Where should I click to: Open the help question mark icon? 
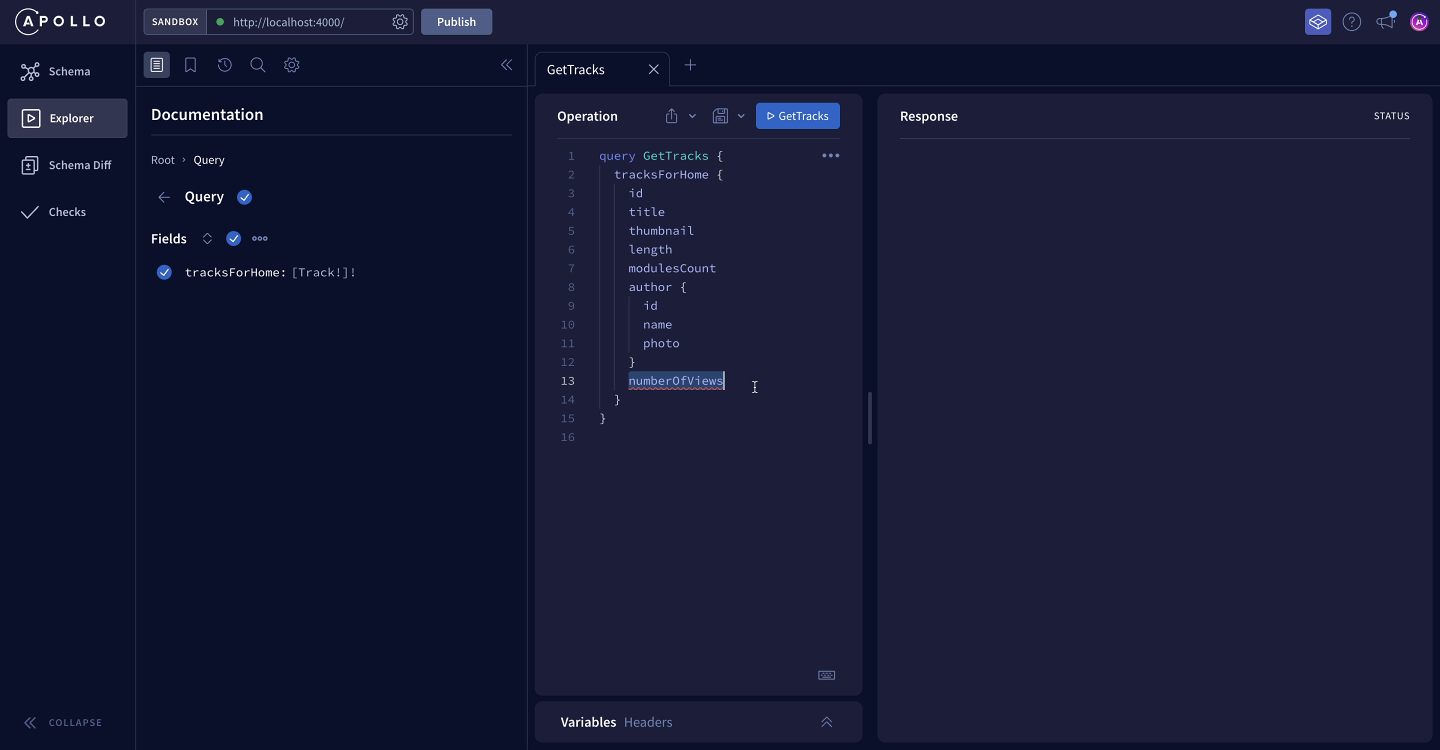click(x=1352, y=22)
